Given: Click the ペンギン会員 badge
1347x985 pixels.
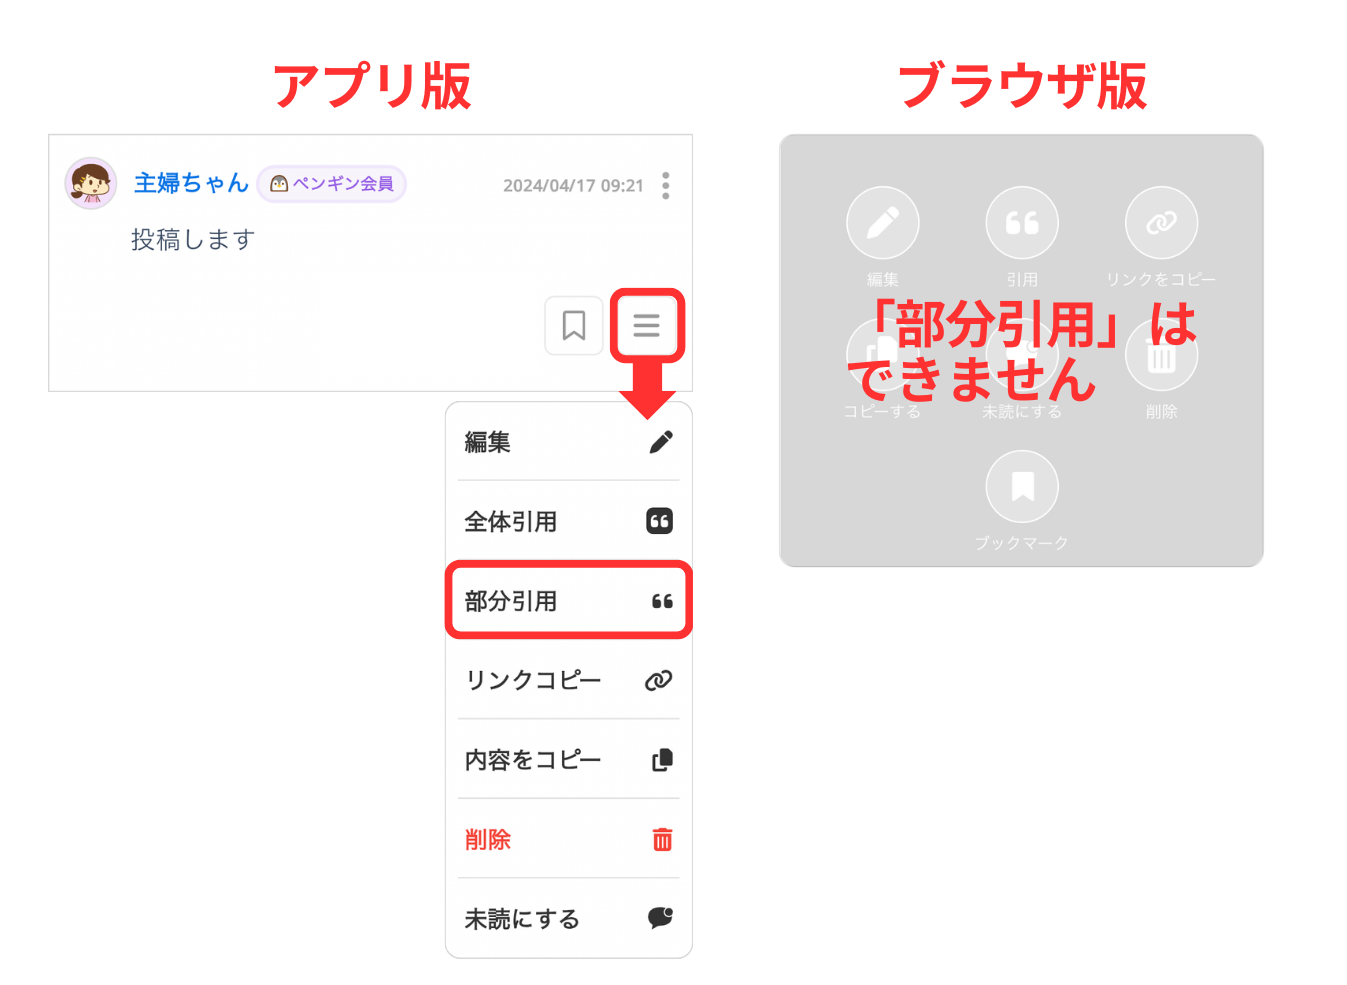Looking at the screenshot, I should coord(332,184).
